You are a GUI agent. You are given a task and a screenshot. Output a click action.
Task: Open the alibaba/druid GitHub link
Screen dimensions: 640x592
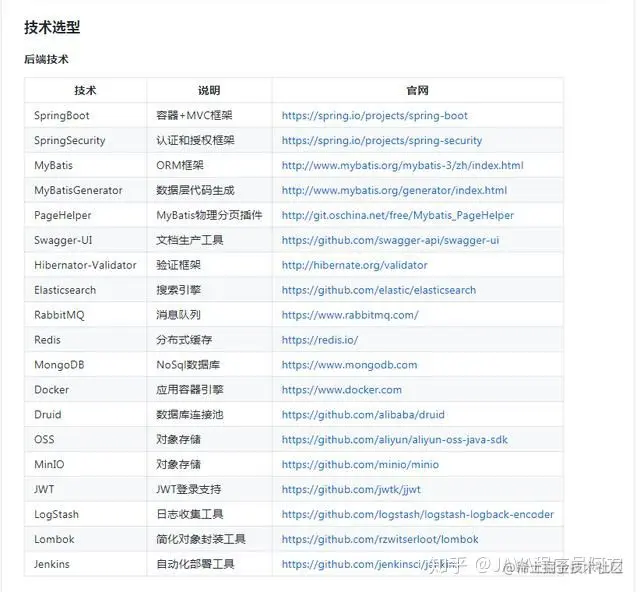[363, 414]
